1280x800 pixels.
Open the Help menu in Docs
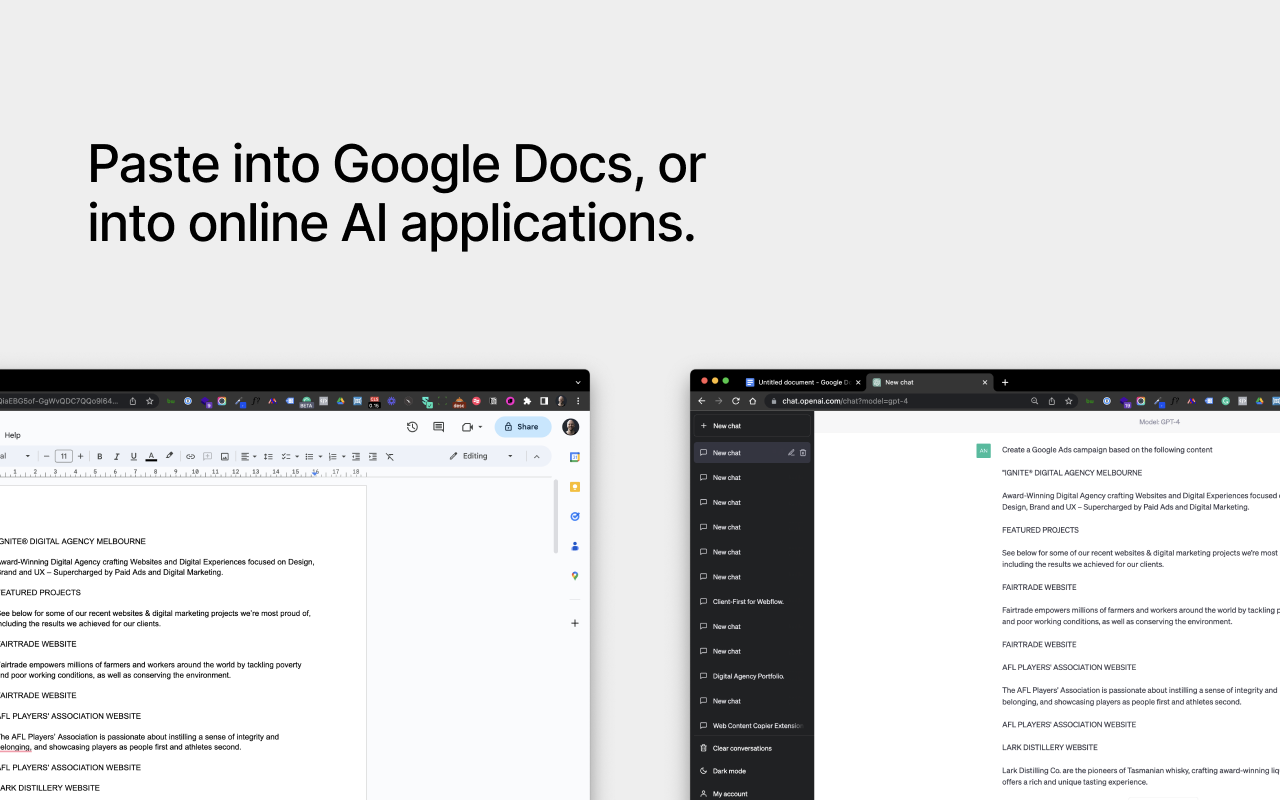pyautogui.click(x=13, y=435)
